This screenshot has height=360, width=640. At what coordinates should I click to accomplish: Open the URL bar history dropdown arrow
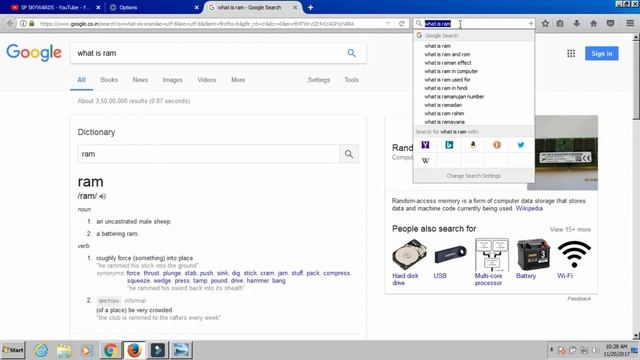tap(388, 24)
